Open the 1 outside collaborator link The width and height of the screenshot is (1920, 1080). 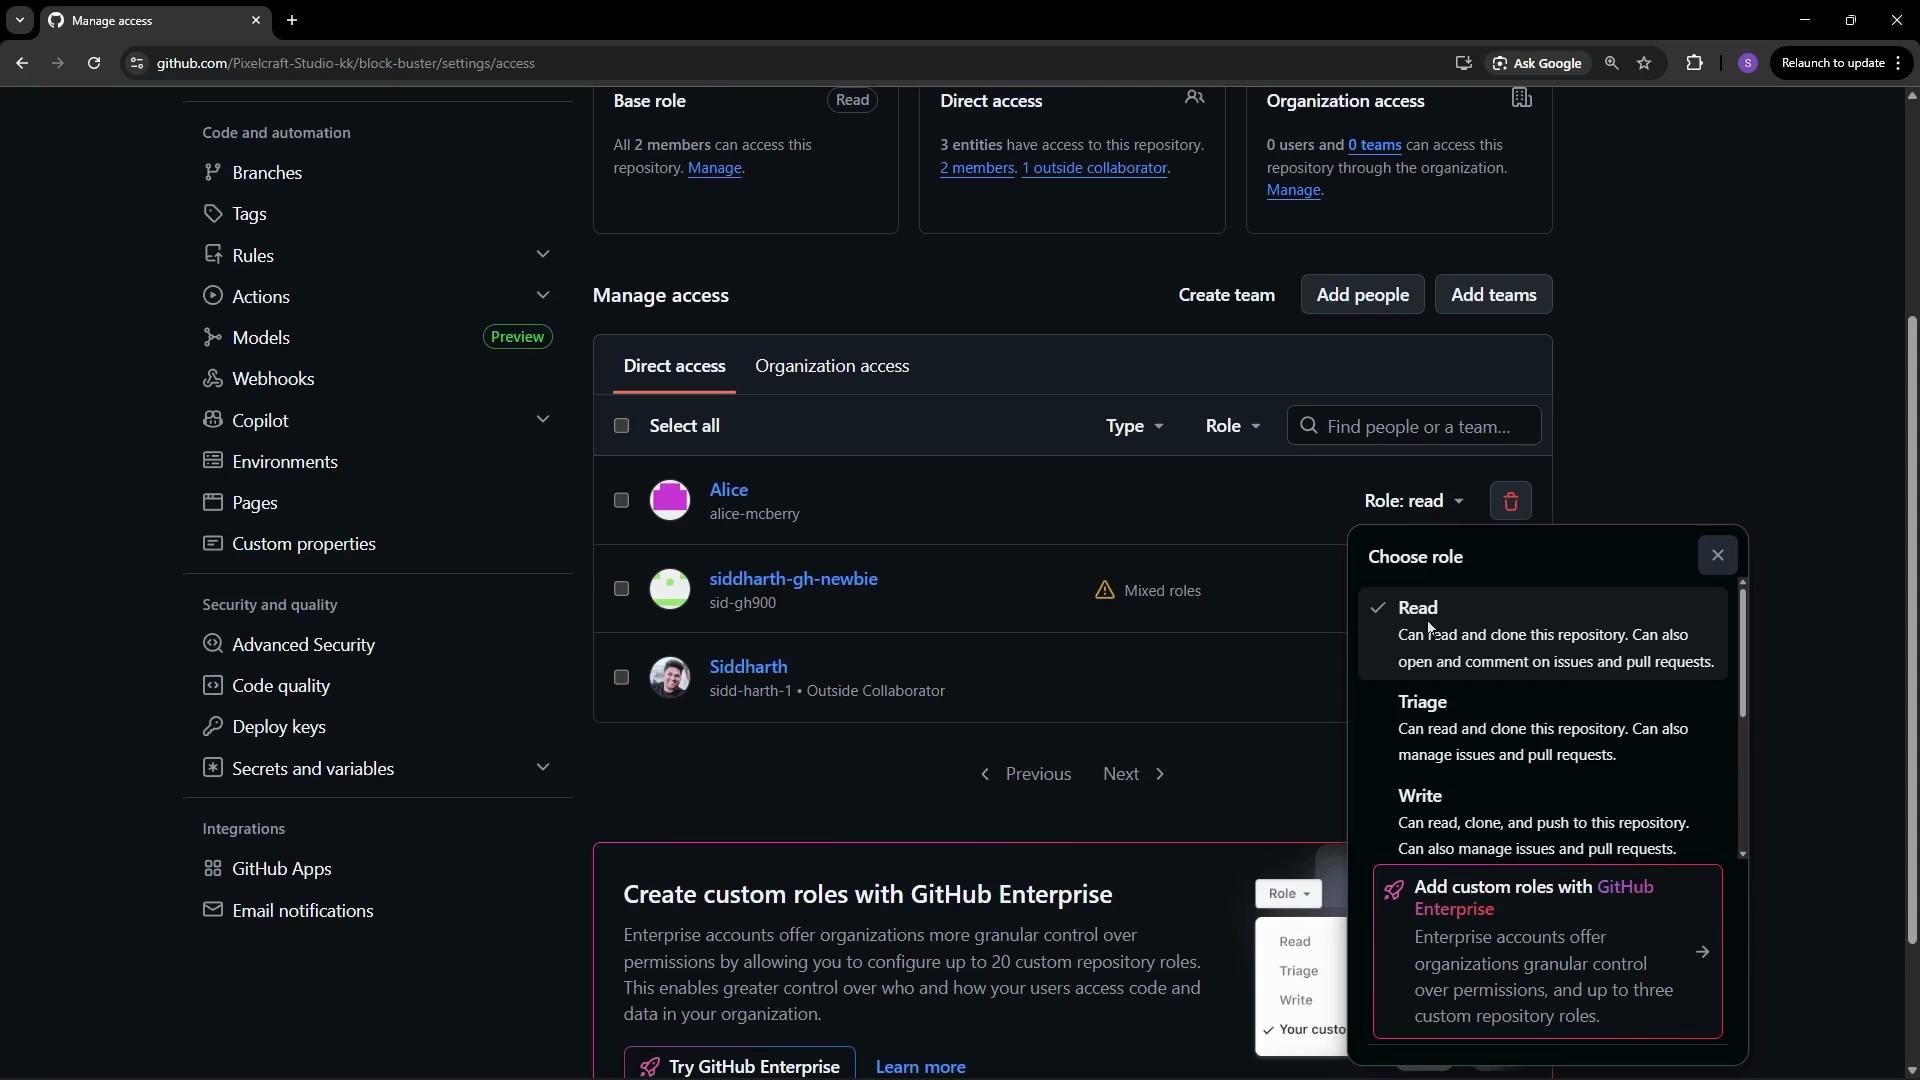pos(1094,168)
